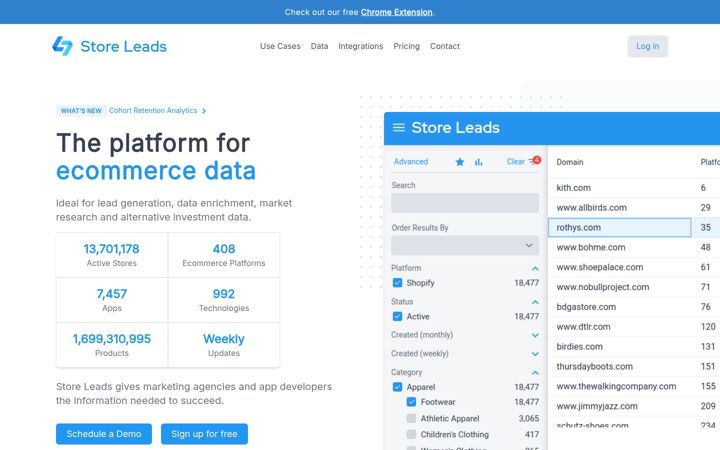The width and height of the screenshot is (720, 450).
Task: Enable the Athletic Apparel checkbox
Action: (x=411, y=418)
